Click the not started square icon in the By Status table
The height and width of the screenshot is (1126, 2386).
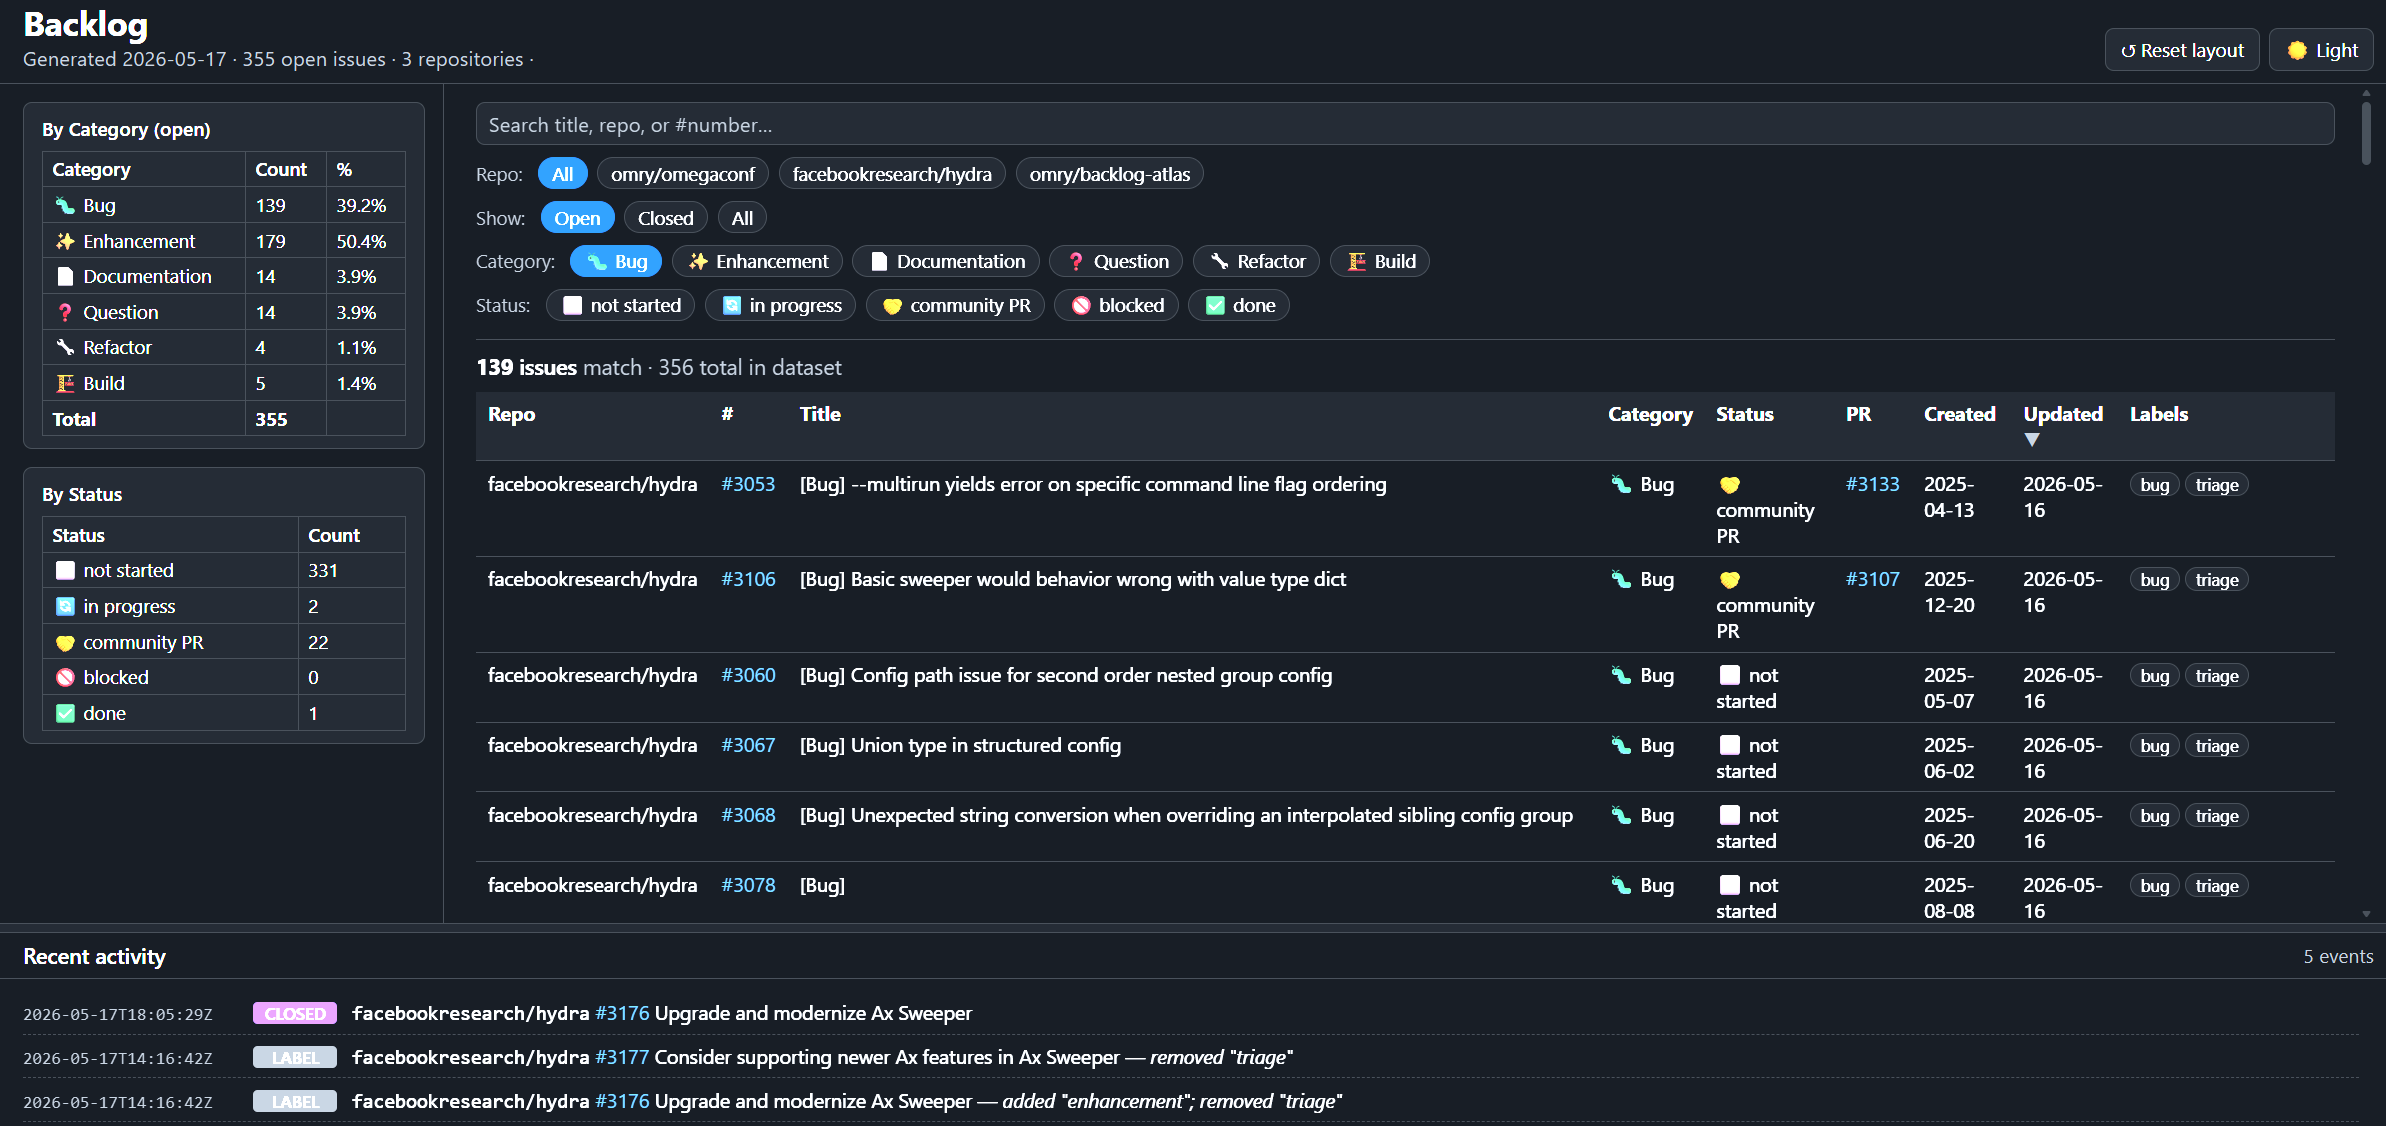click(65, 571)
